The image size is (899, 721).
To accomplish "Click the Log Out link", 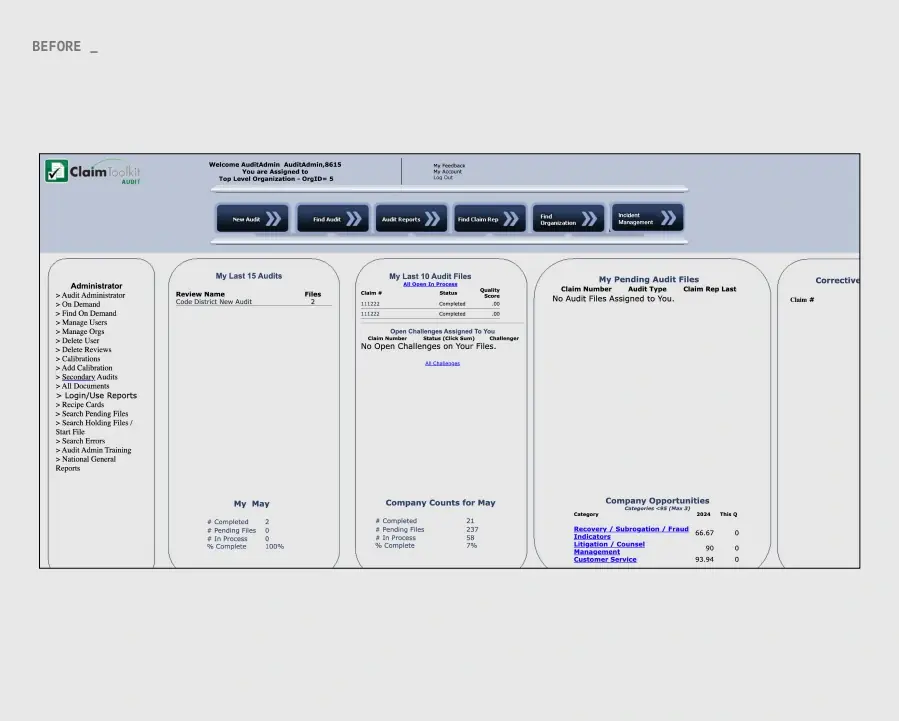I will click(x=443, y=177).
